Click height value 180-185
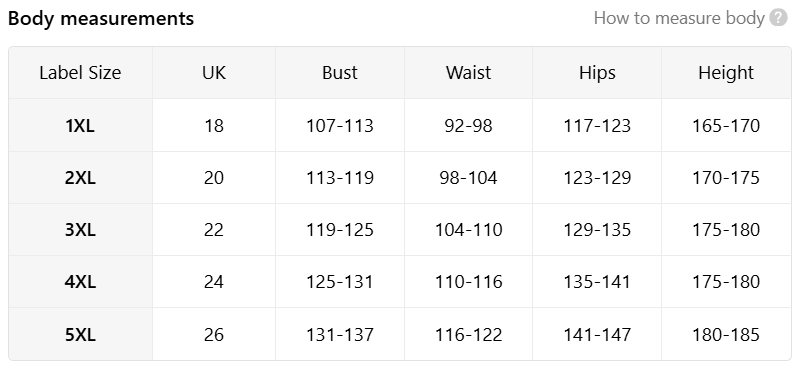 click(726, 335)
